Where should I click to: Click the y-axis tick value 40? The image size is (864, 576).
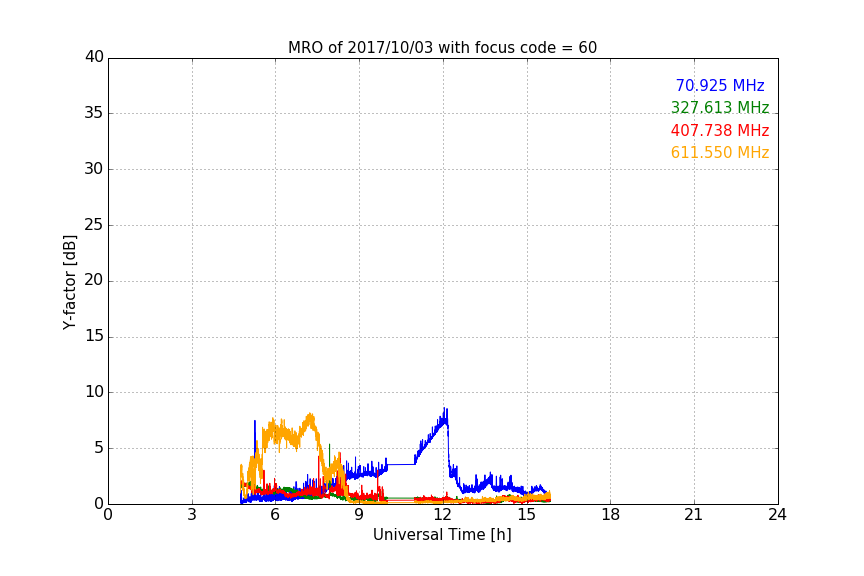[94, 57]
